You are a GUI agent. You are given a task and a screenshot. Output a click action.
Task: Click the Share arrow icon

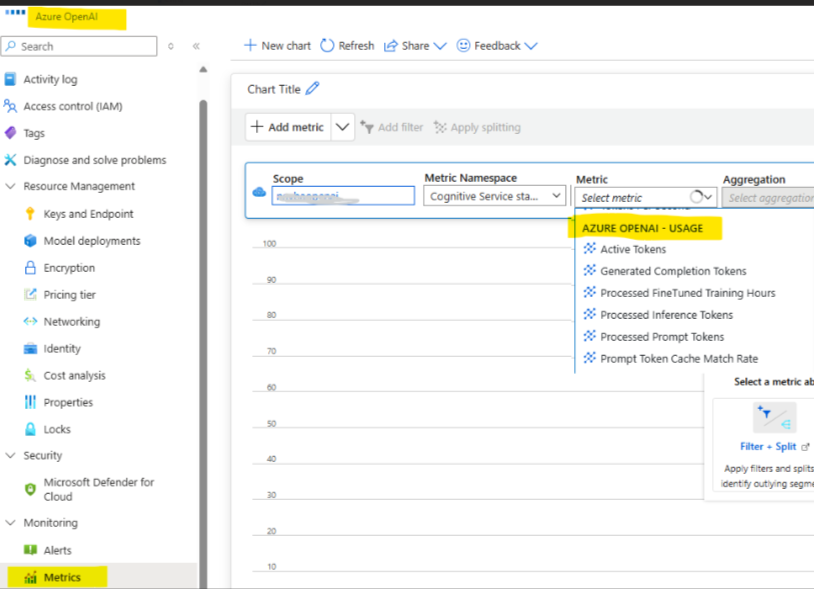(390, 46)
